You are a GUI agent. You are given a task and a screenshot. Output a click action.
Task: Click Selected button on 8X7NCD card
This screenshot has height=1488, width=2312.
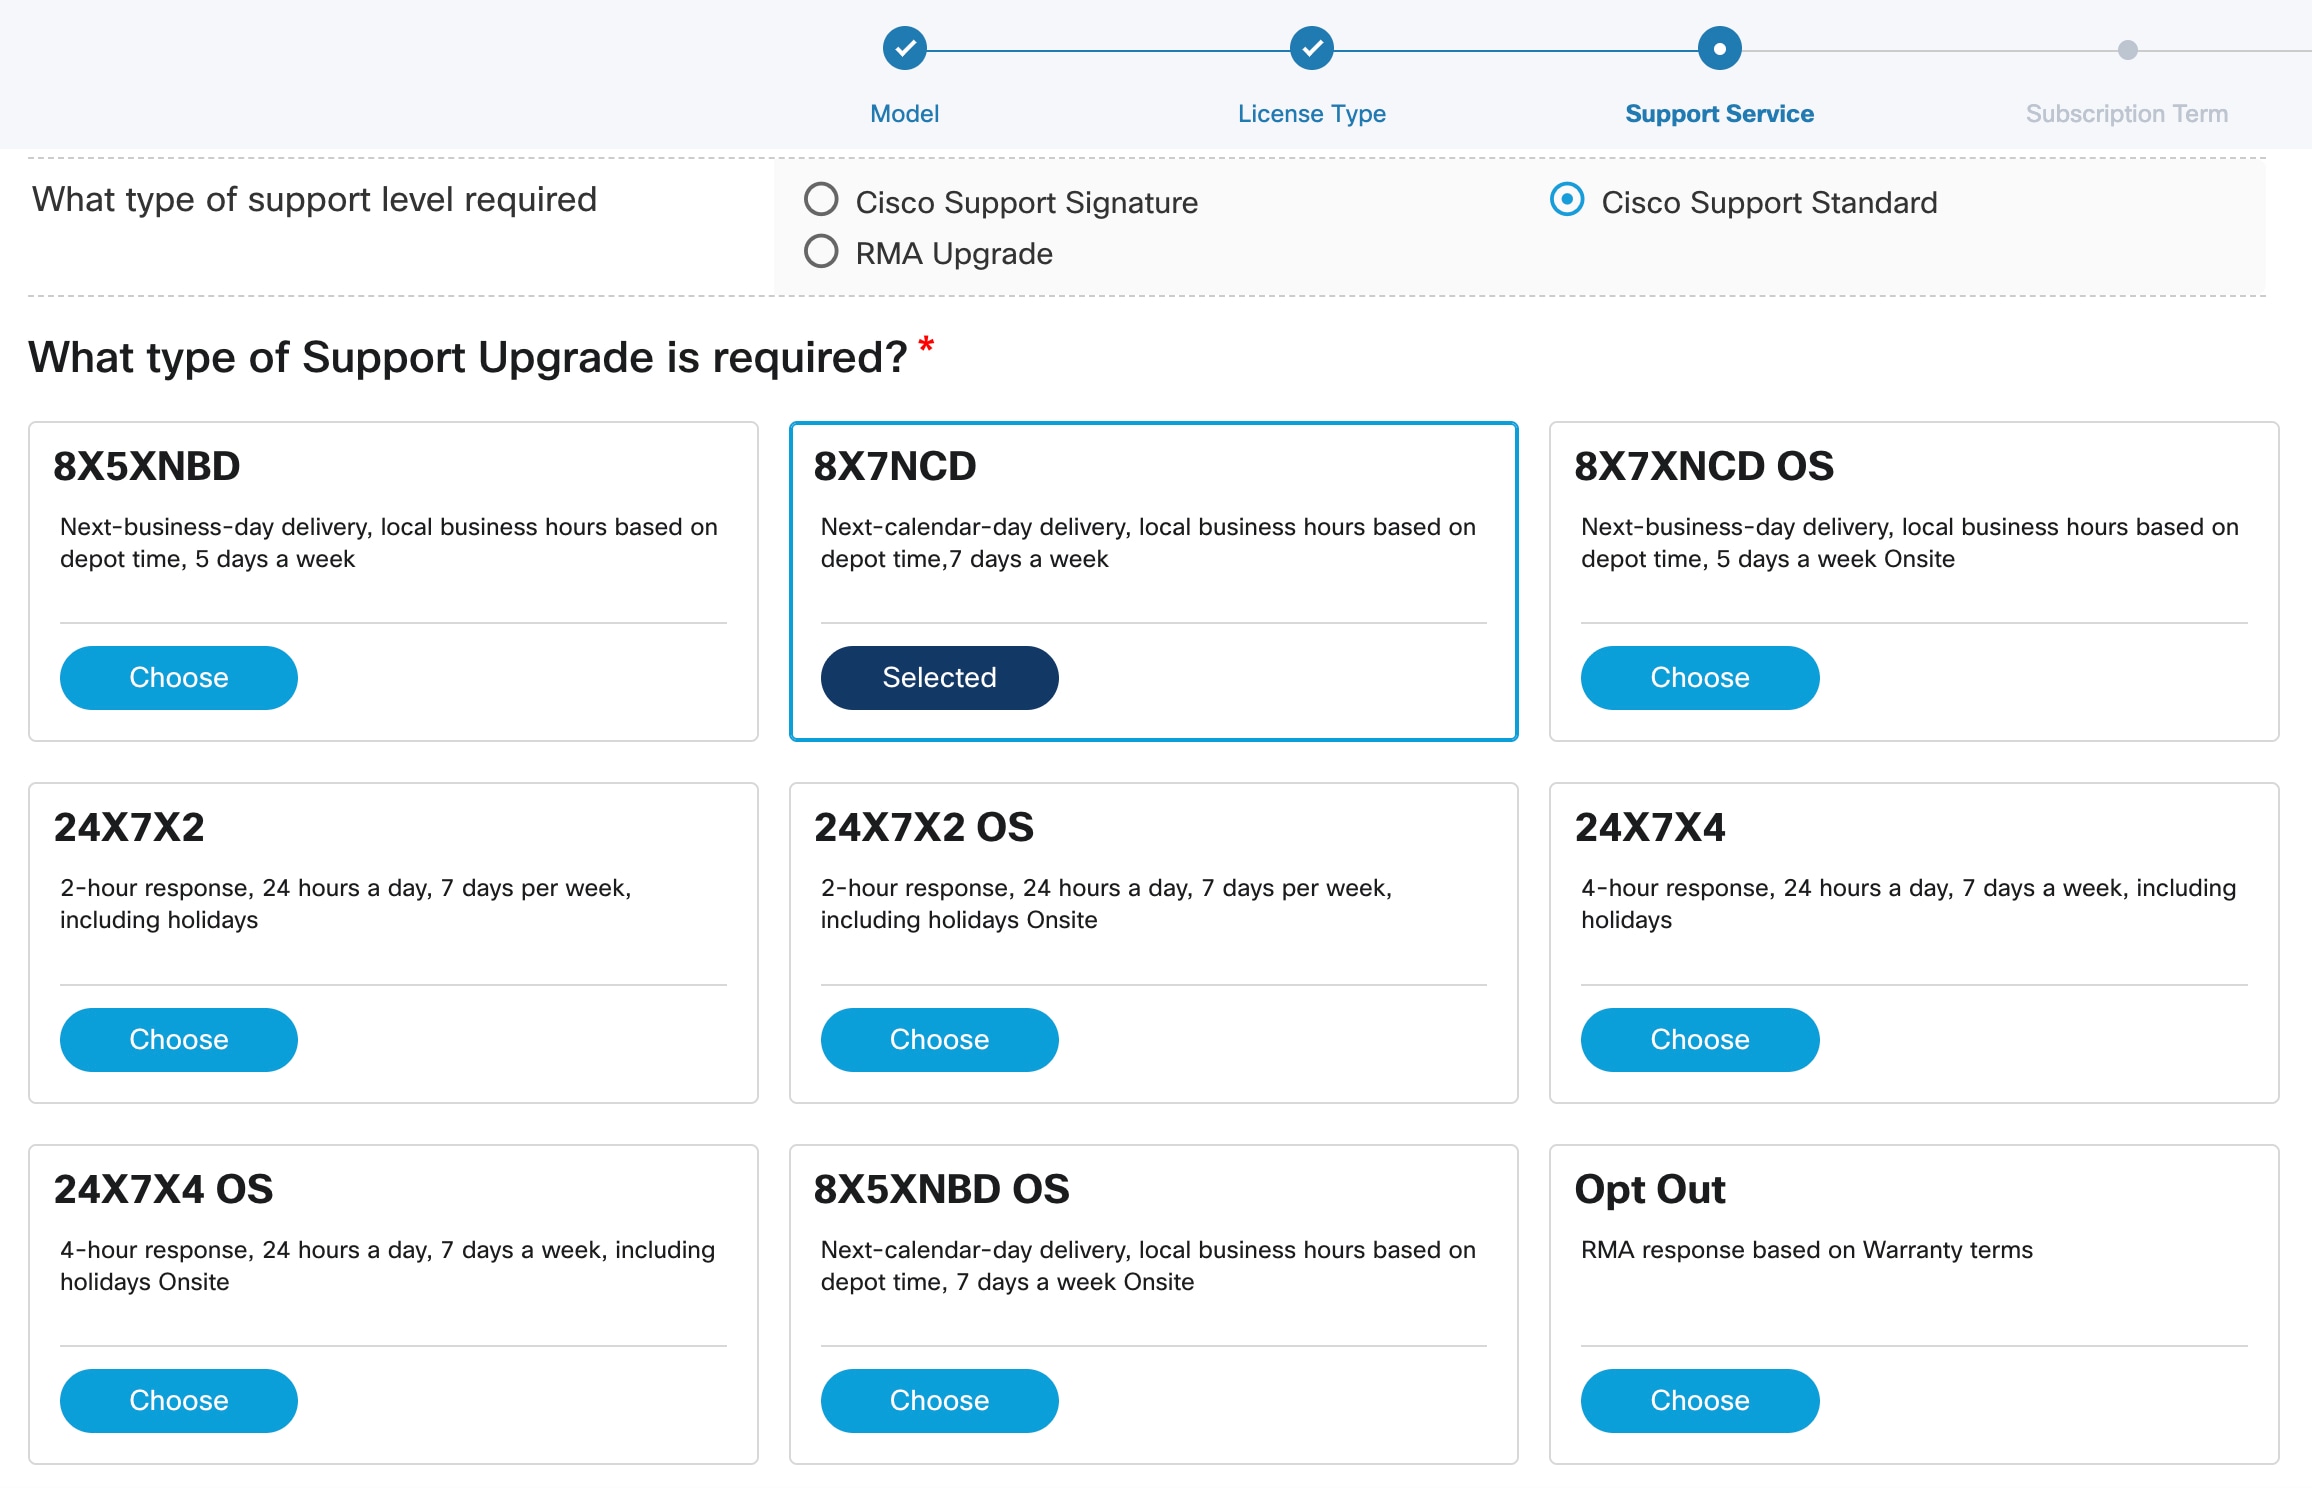tap(939, 678)
